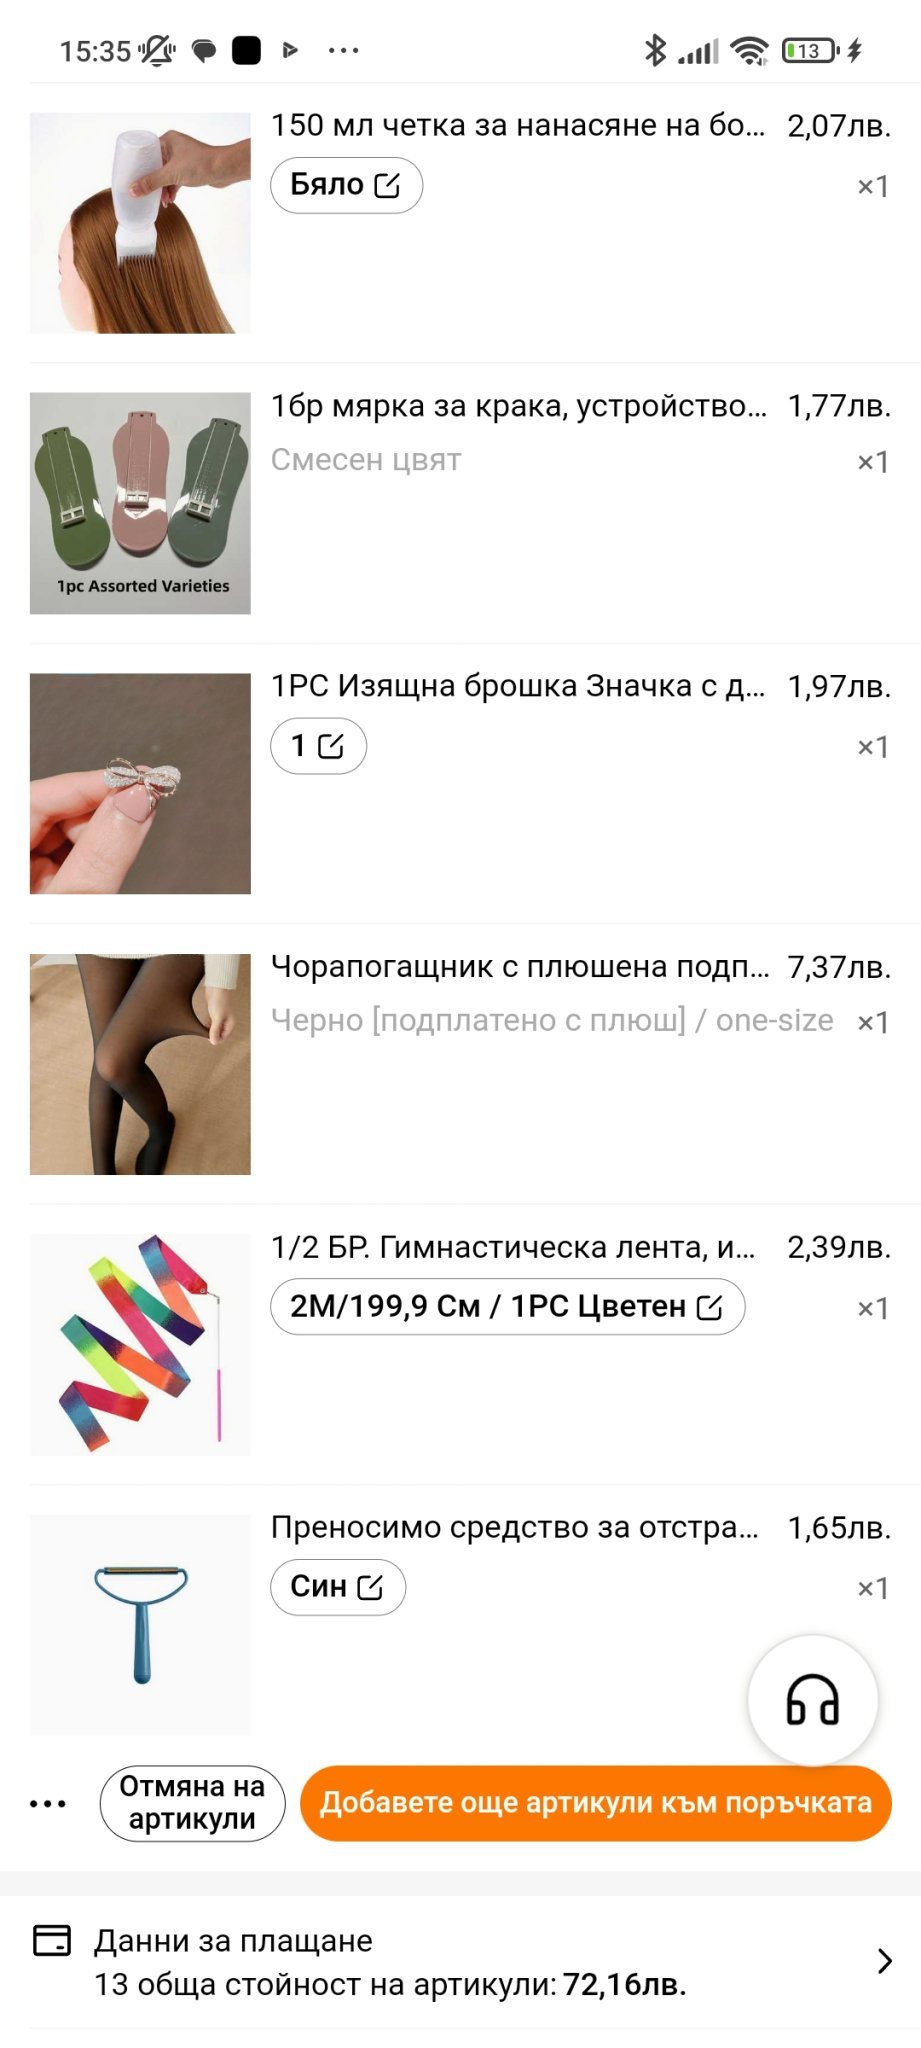Image resolution: width=921 pixels, height=2048 pixels.
Task: Open the foot measure product thumbnail
Action: 140,503
